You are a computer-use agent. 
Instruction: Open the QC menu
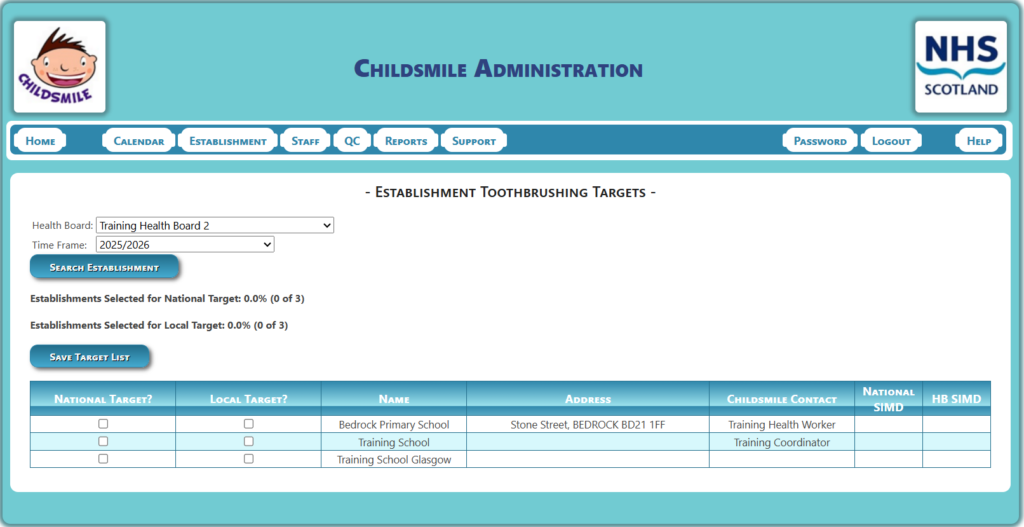(352, 141)
